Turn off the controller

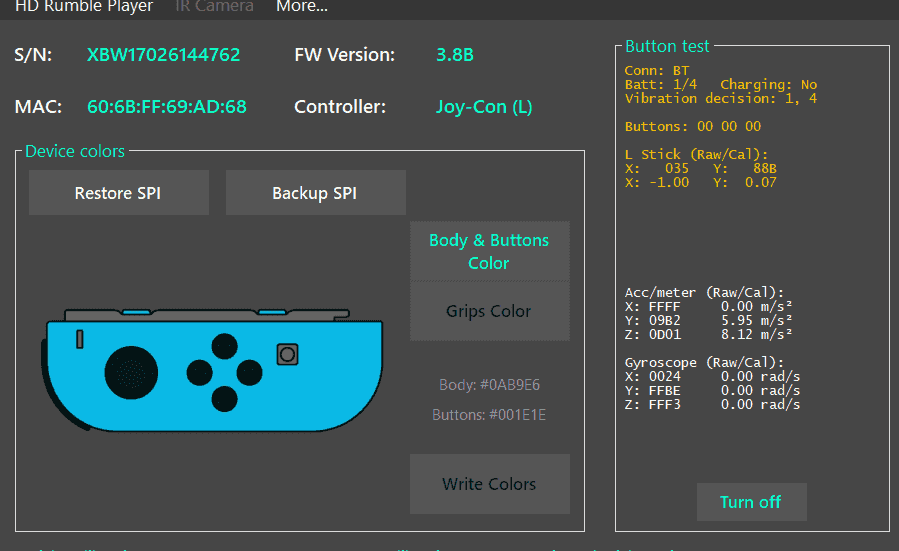(x=751, y=502)
